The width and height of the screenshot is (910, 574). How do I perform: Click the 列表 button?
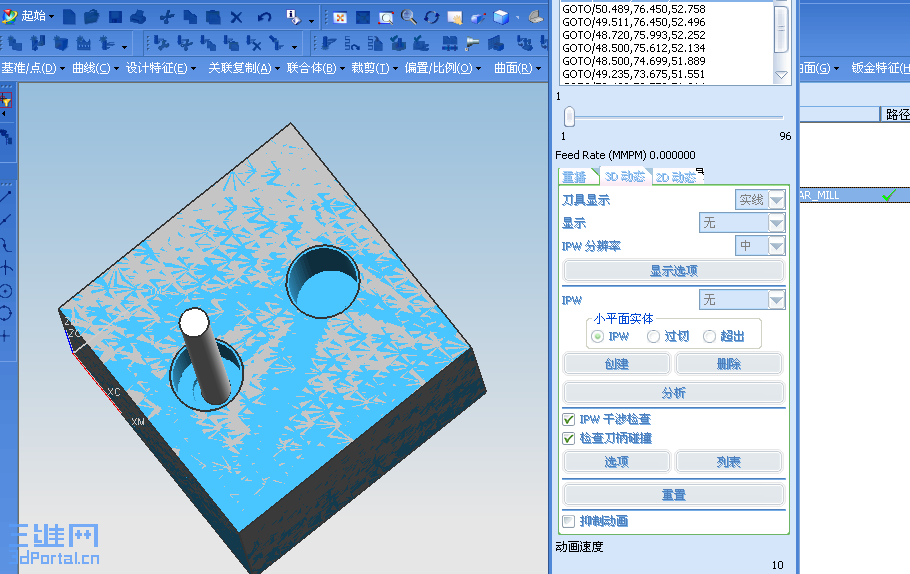coord(728,462)
